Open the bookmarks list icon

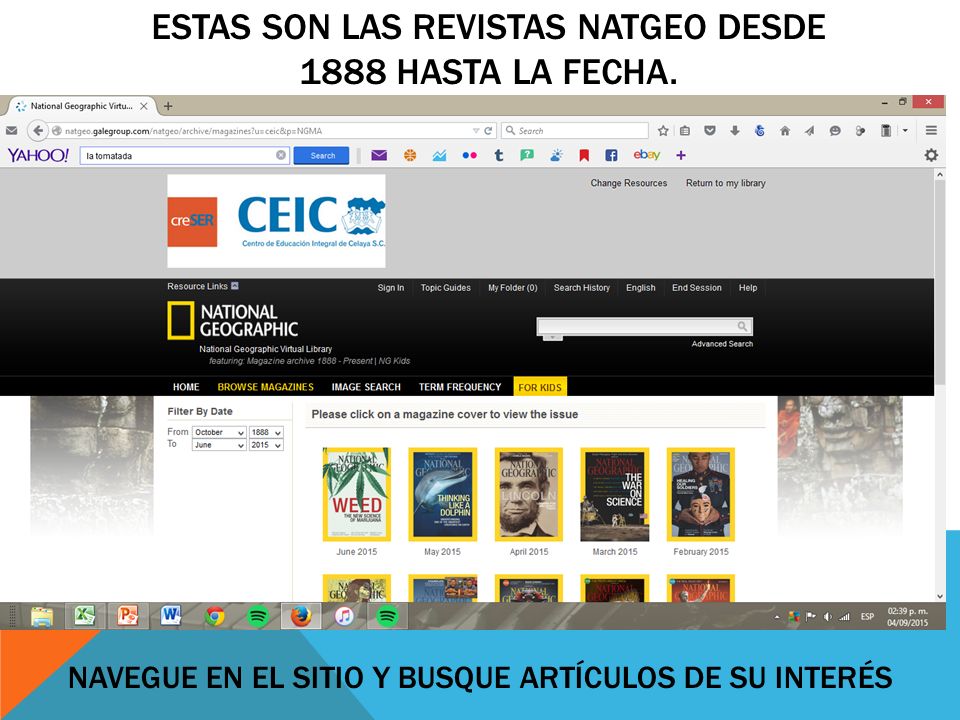[685, 130]
